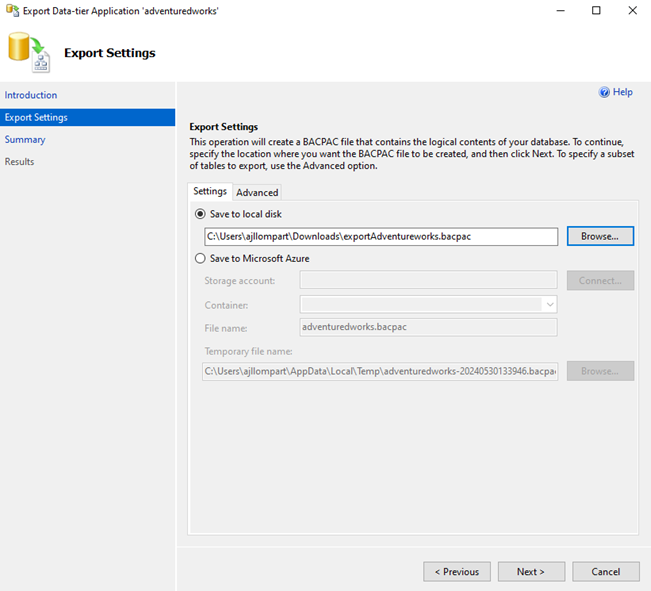Select the Save to local disk option
The width and height of the screenshot is (651, 591).
coord(200,214)
